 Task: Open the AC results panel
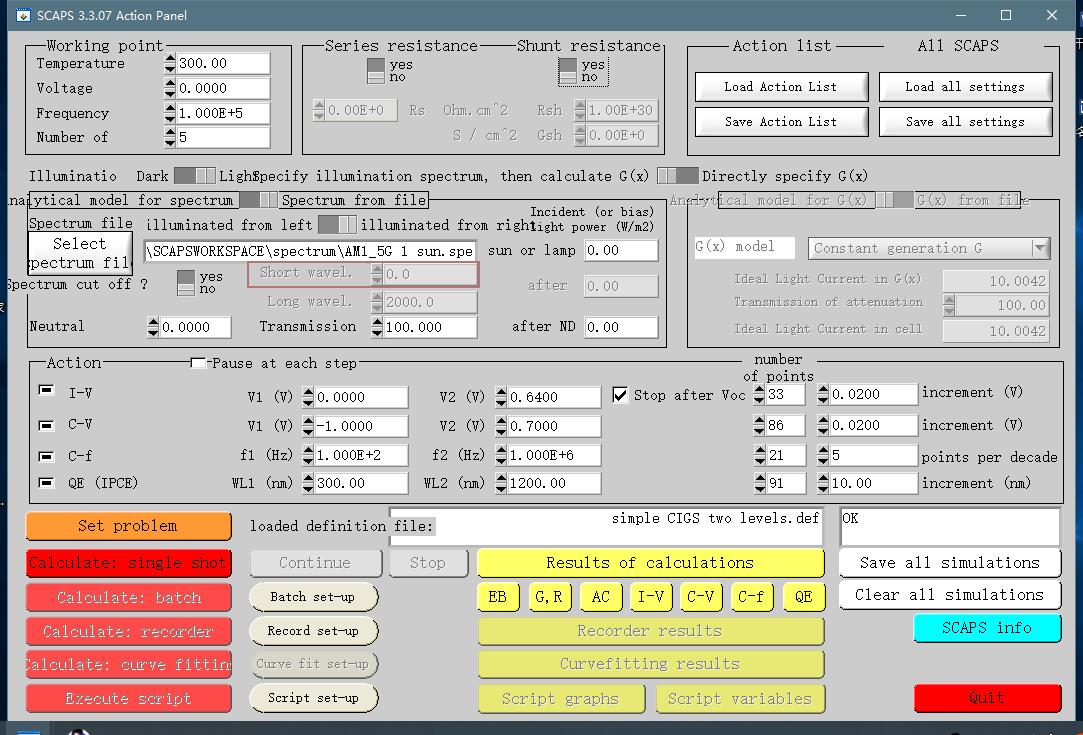point(600,597)
